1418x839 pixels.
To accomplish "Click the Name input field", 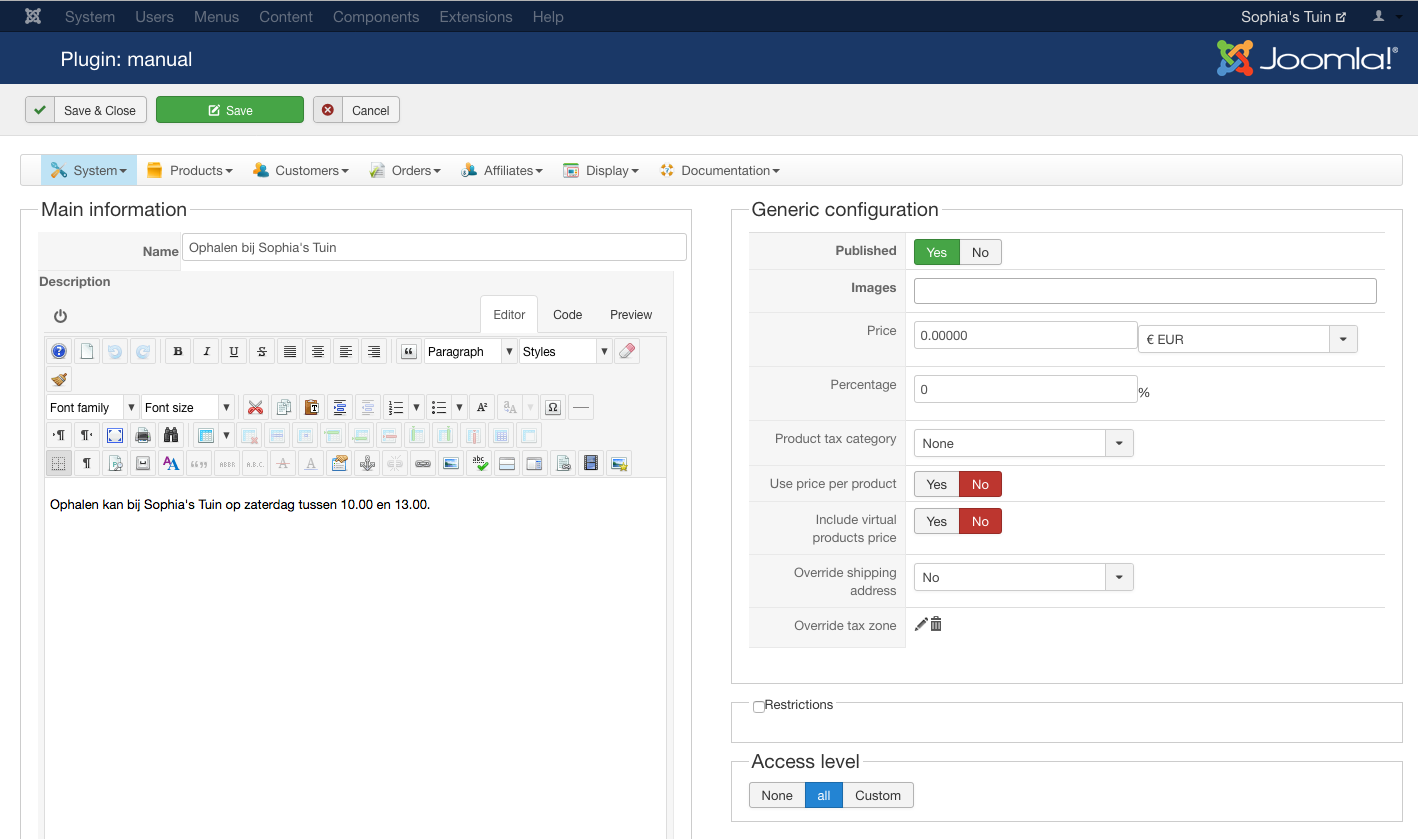I will pyautogui.click(x=434, y=247).
